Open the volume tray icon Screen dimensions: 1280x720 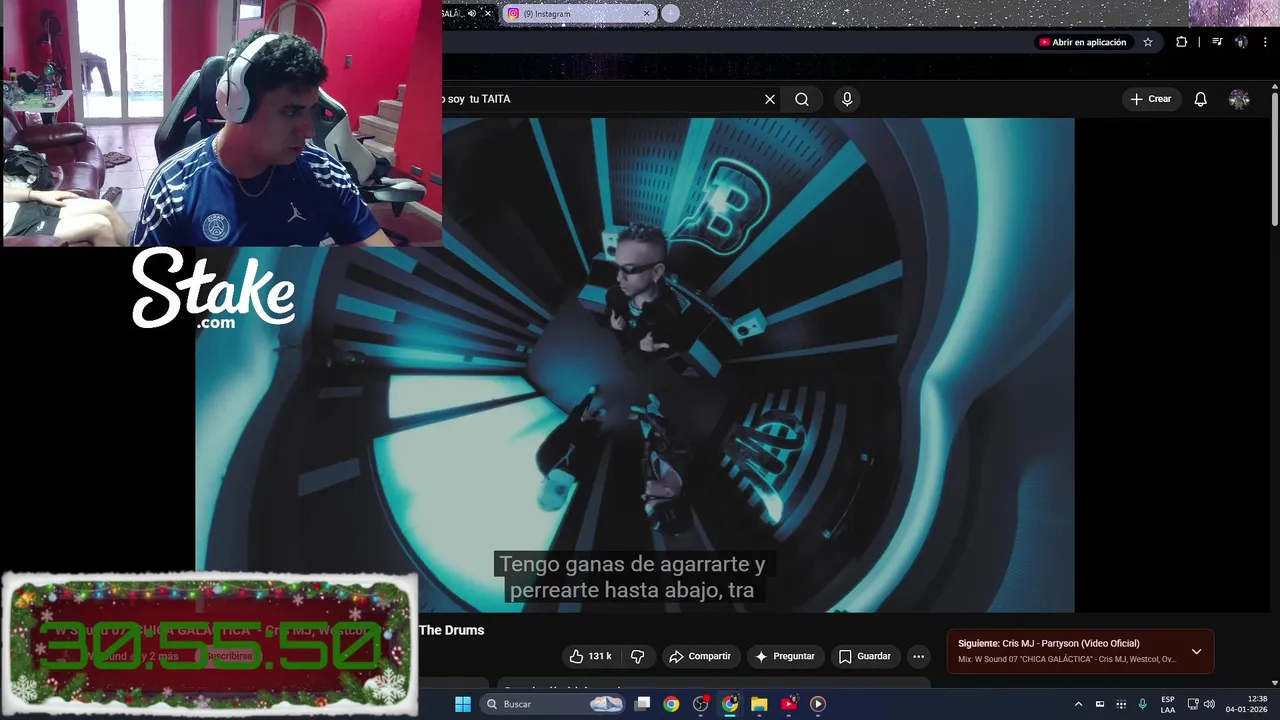coord(1209,704)
